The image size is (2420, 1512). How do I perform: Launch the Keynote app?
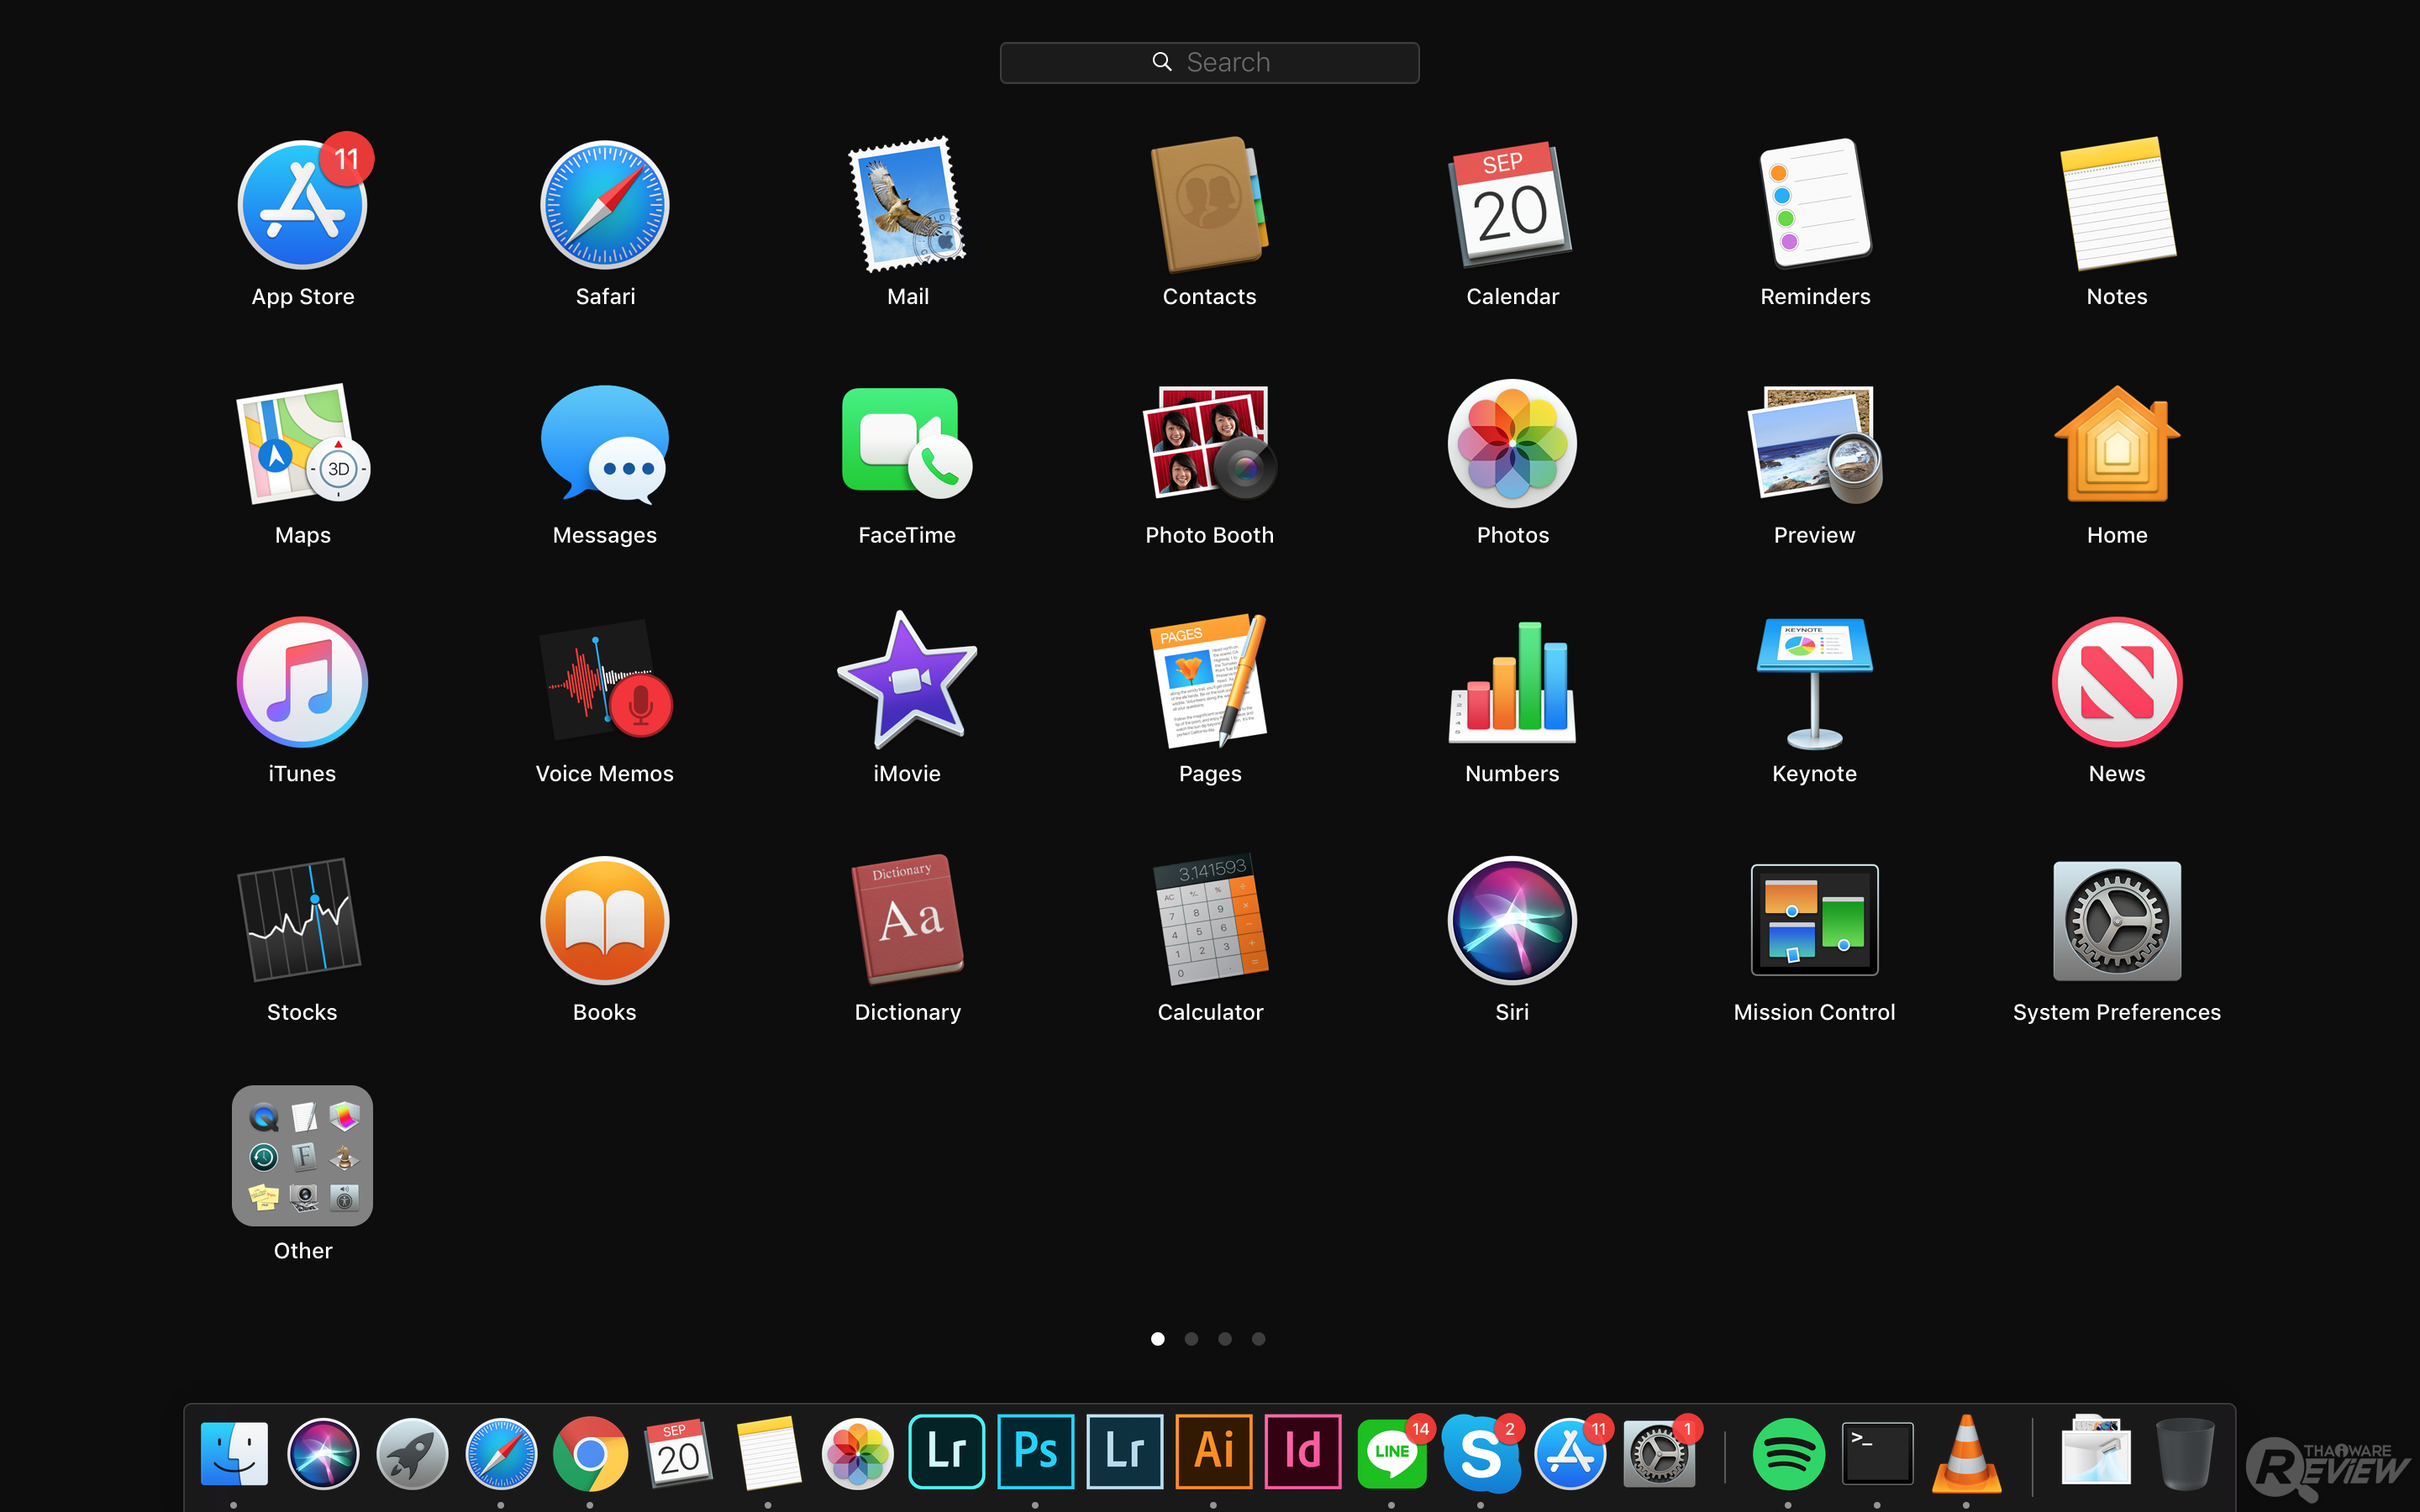[x=1814, y=682]
